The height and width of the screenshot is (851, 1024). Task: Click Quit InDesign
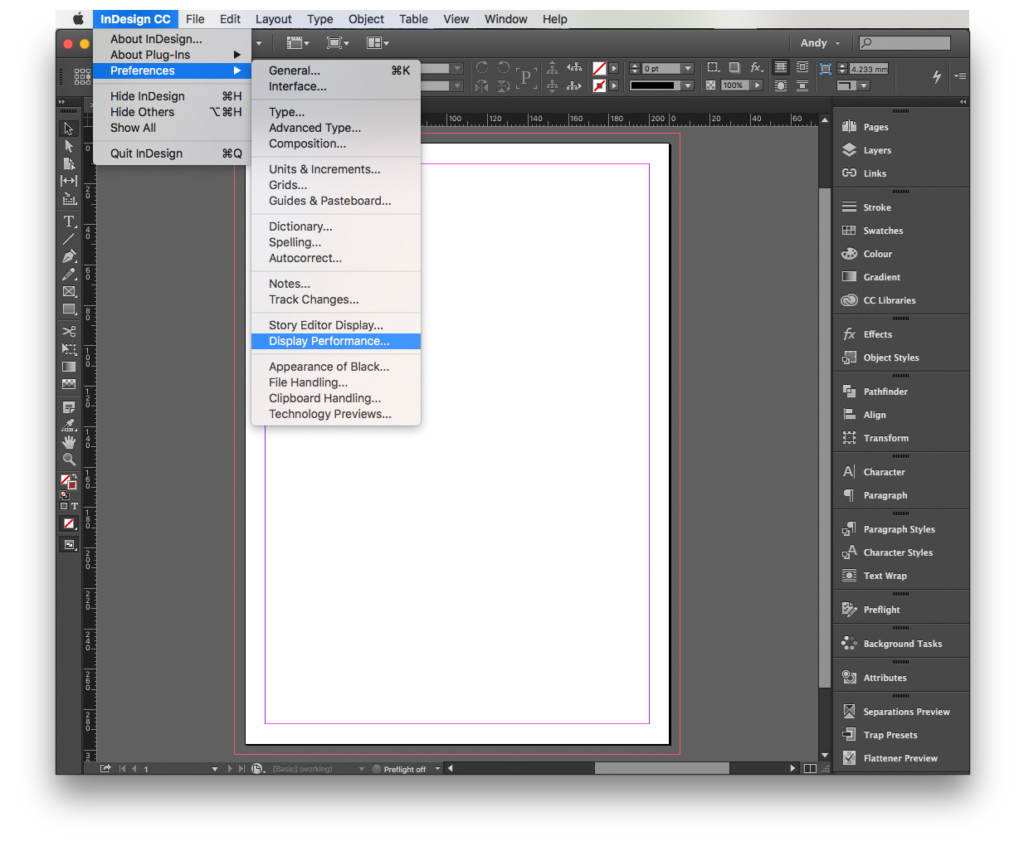pyautogui.click(x=147, y=153)
